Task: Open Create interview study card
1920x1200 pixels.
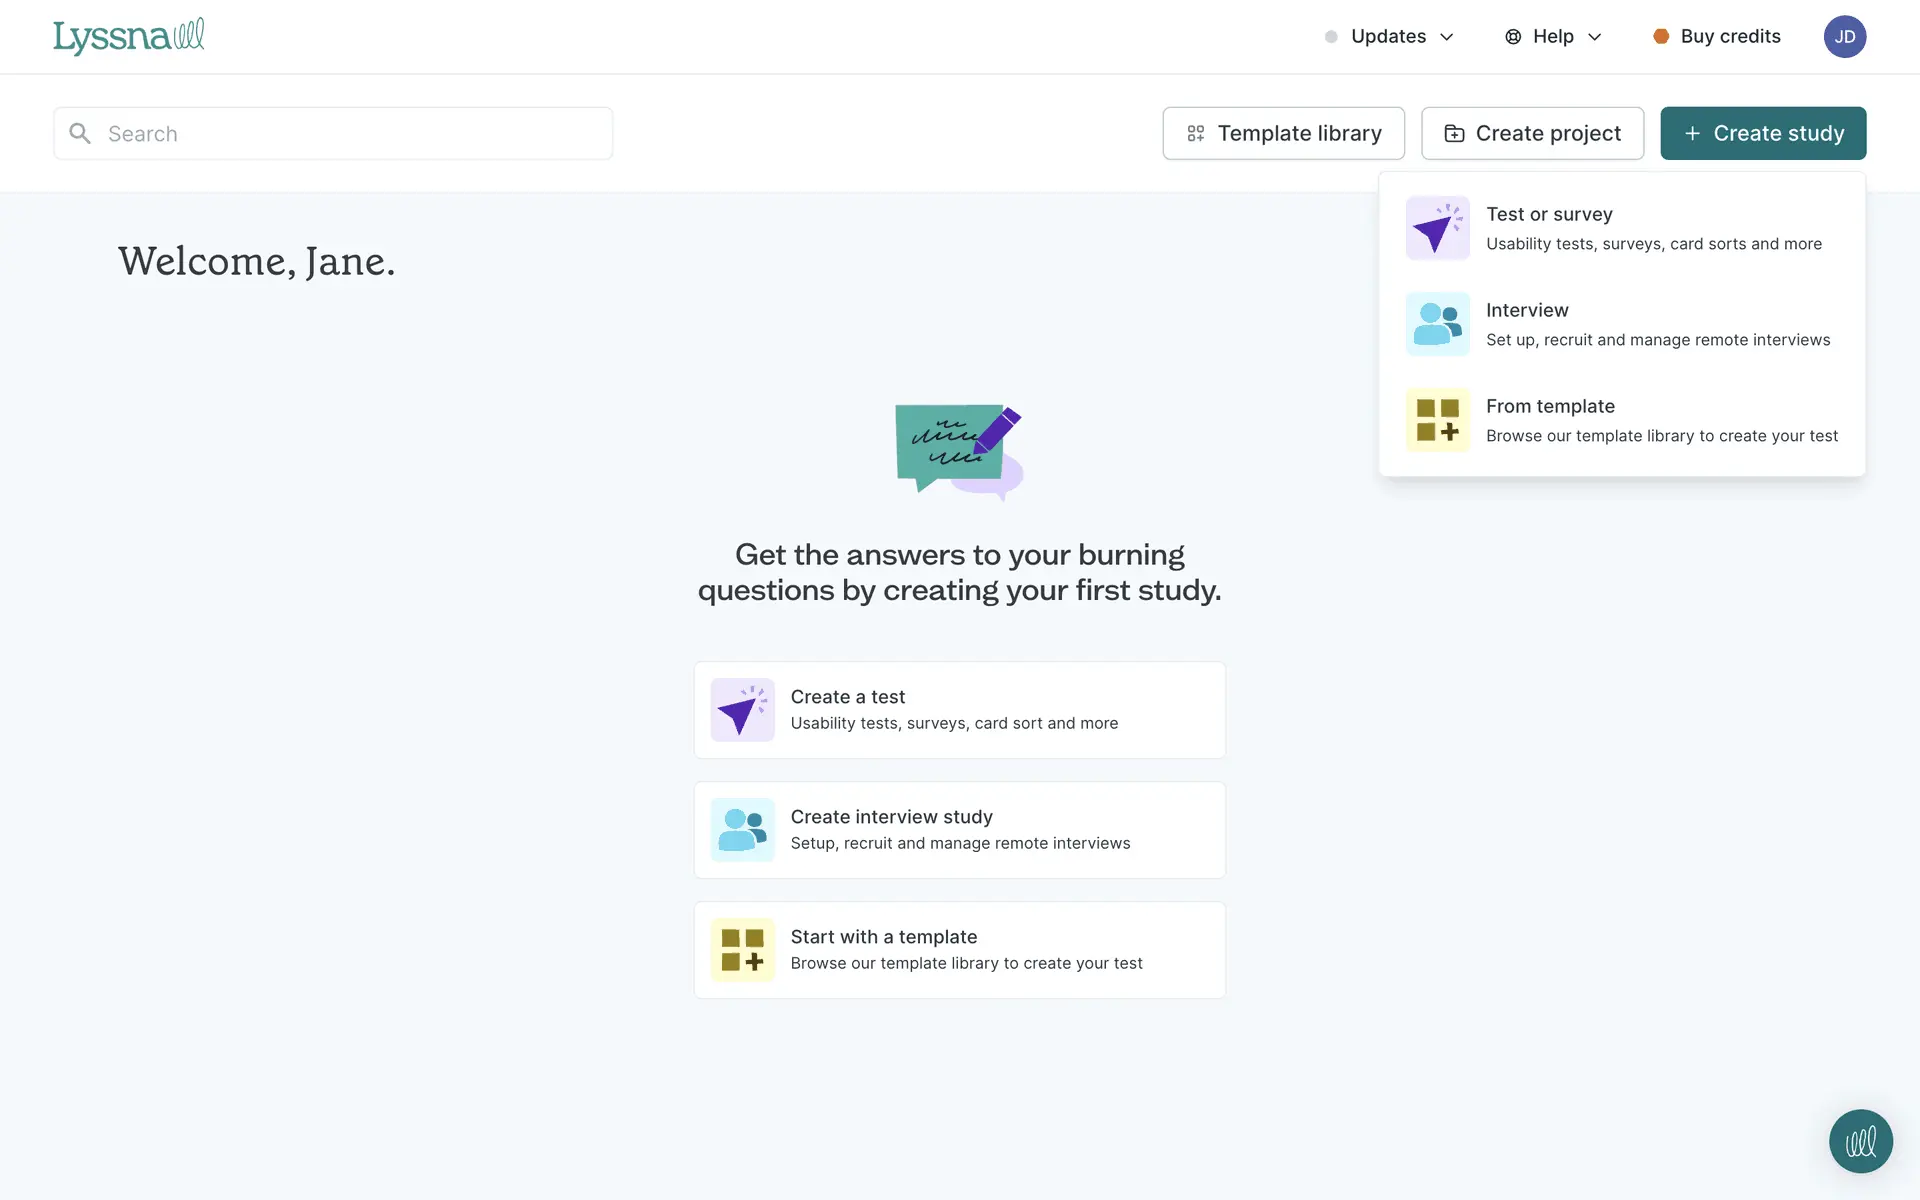Action: tap(959, 830)
